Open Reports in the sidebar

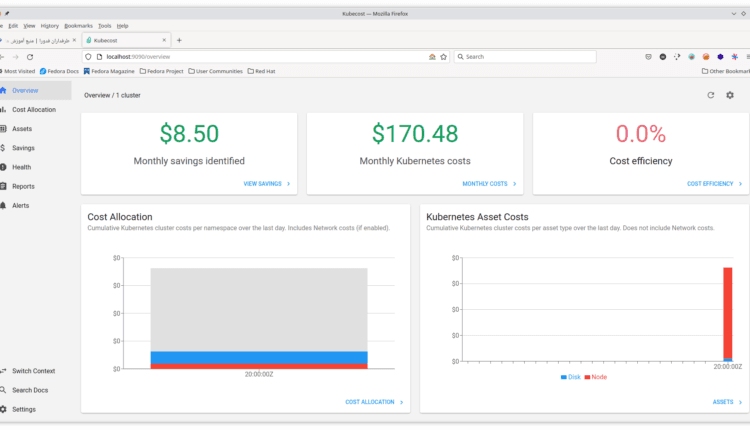pos(24,186)
